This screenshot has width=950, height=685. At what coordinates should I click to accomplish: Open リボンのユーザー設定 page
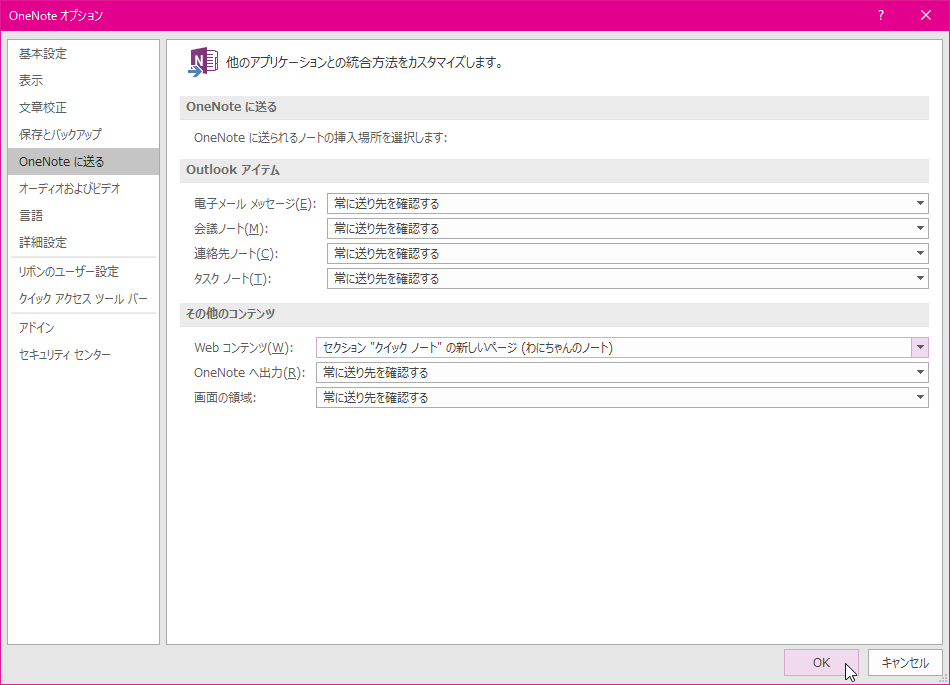(x=84, y=272)
